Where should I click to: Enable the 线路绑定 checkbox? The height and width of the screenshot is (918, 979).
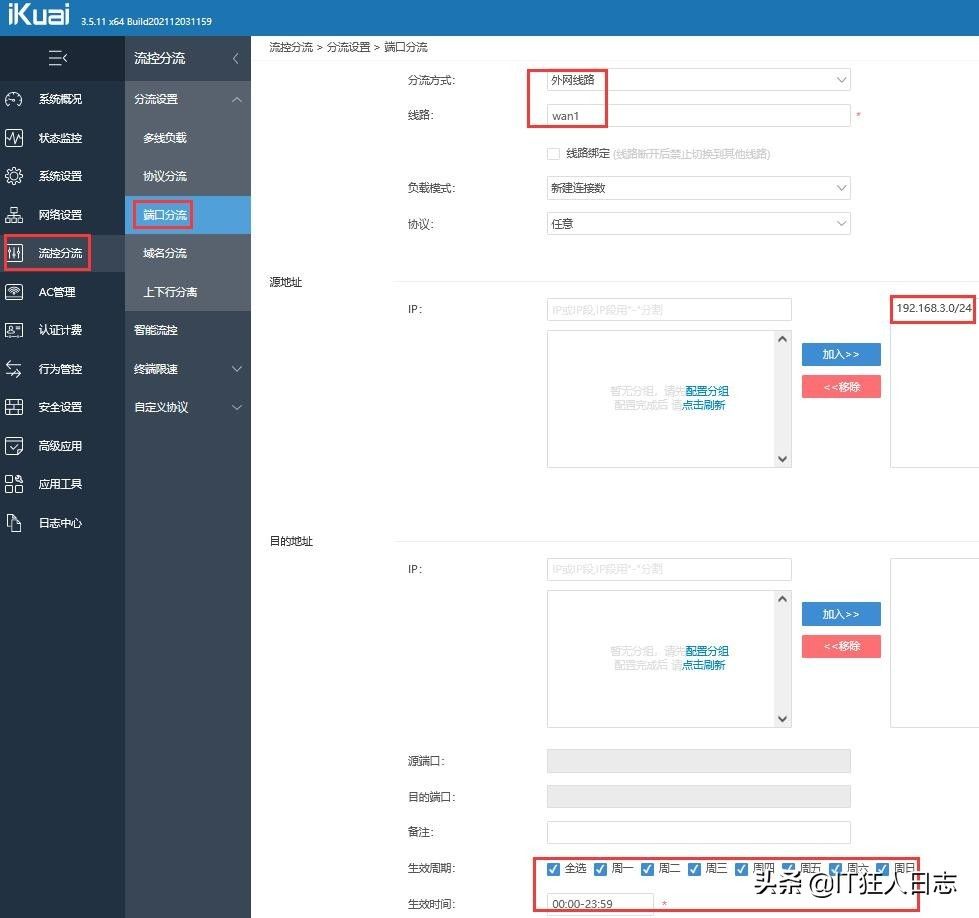point(553,154)
